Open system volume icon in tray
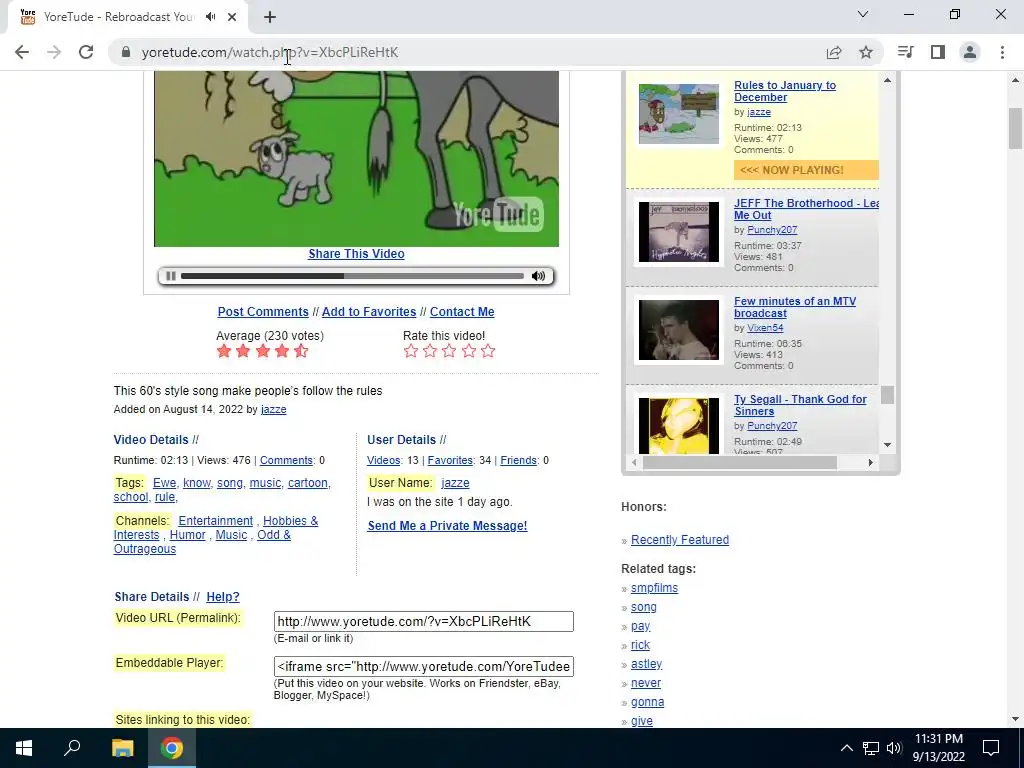Image resolution: width=1024 pixels, height=768 pixels. click(x=894, y=748)
